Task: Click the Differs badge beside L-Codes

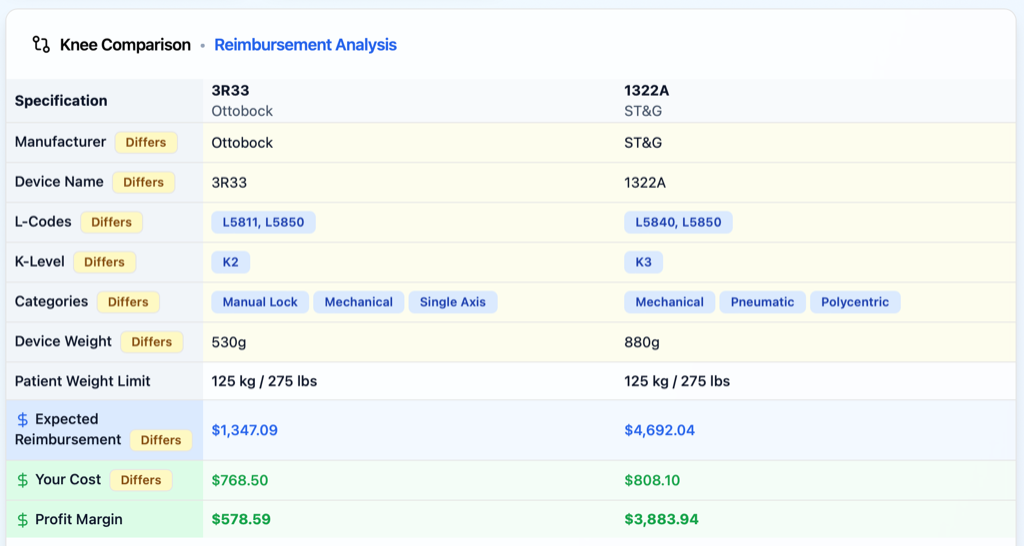Action: (x=112, y=222)
